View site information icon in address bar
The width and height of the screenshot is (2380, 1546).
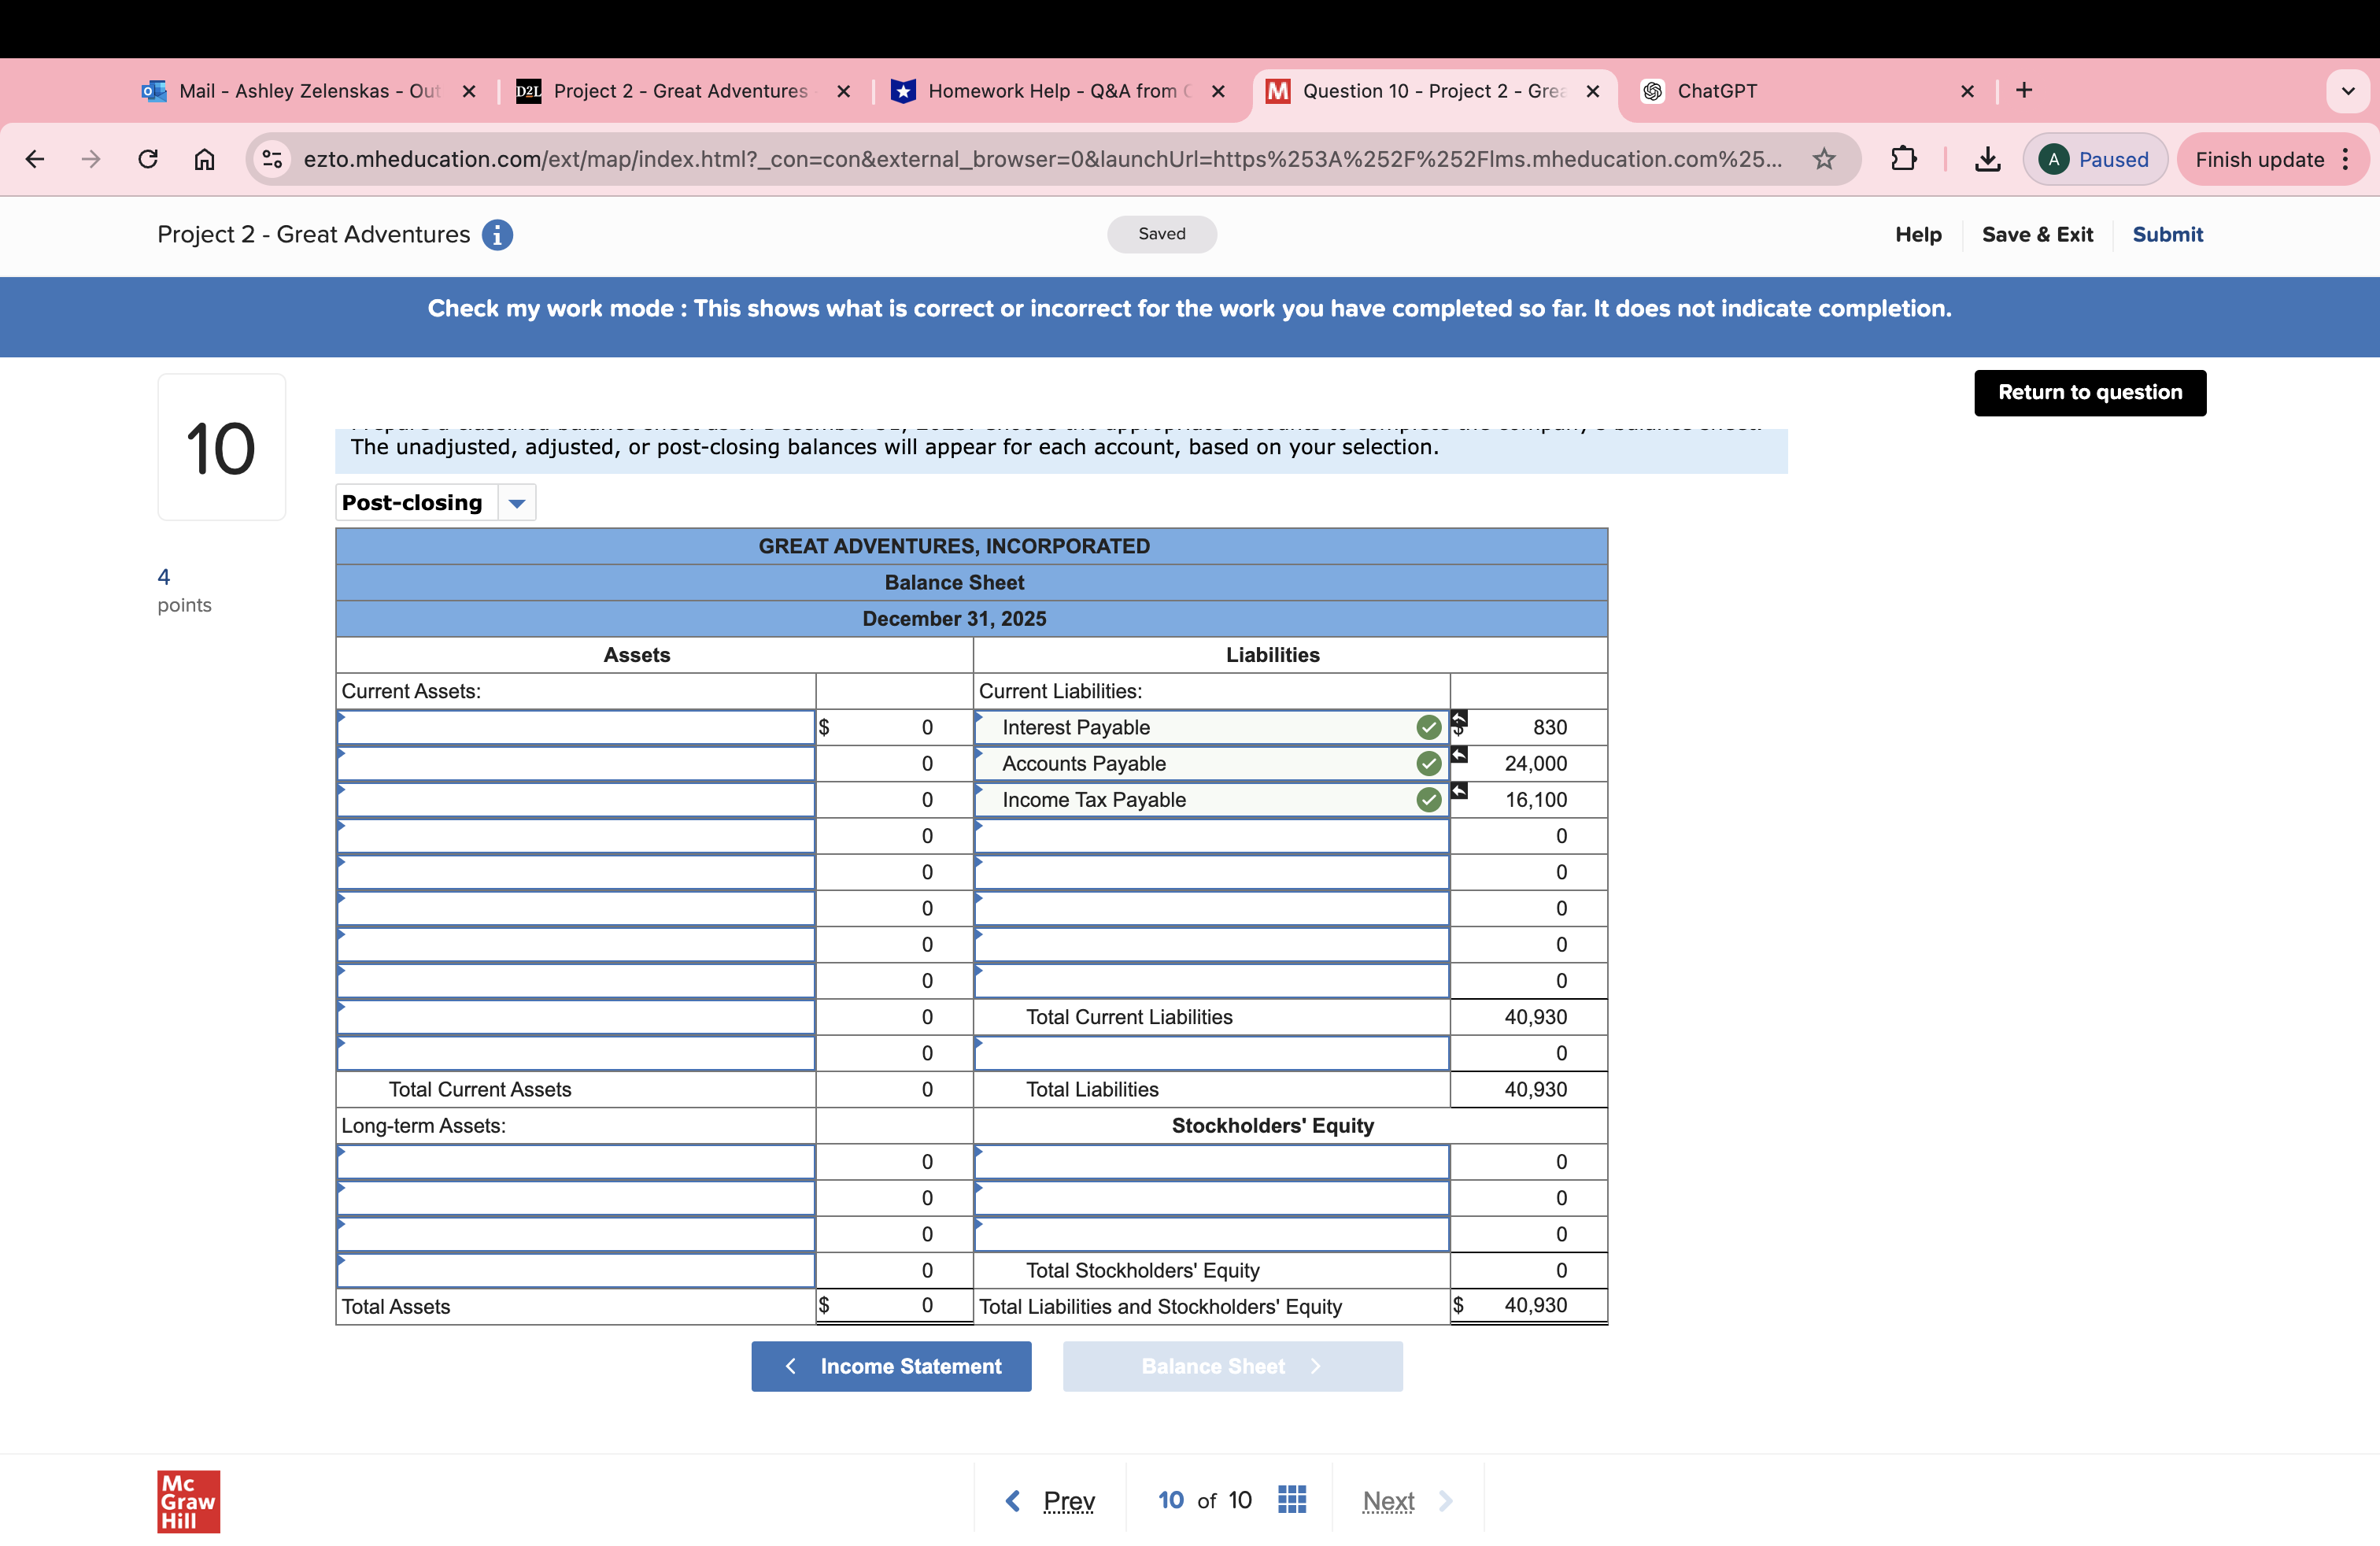click(272, 159)
